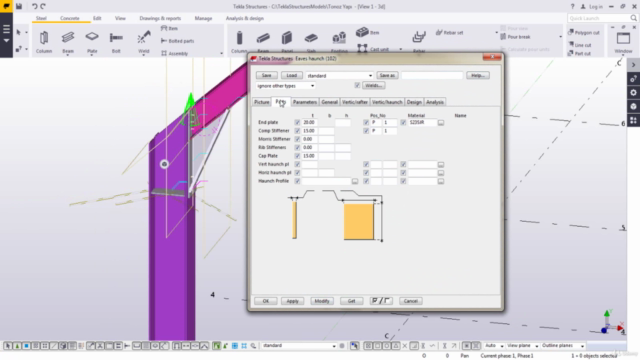Click the Apply button

292,301
